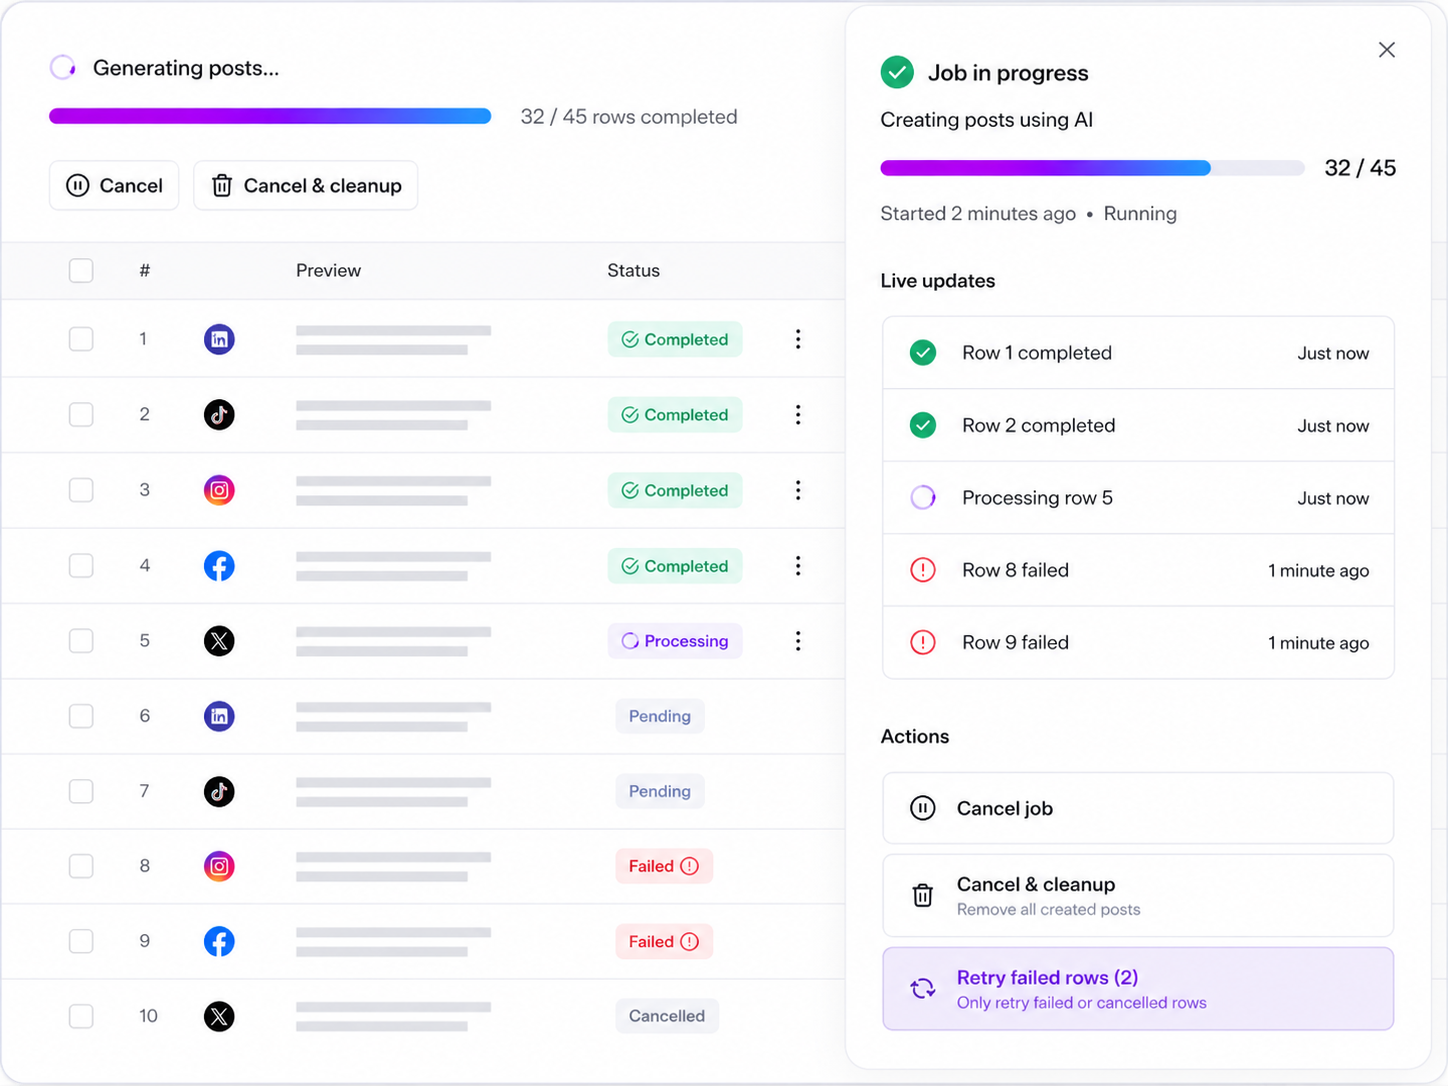Click the Completed status badge in row 1
The width and height of the screenshot is (1448, 1086).
click(x=675, y=339)
